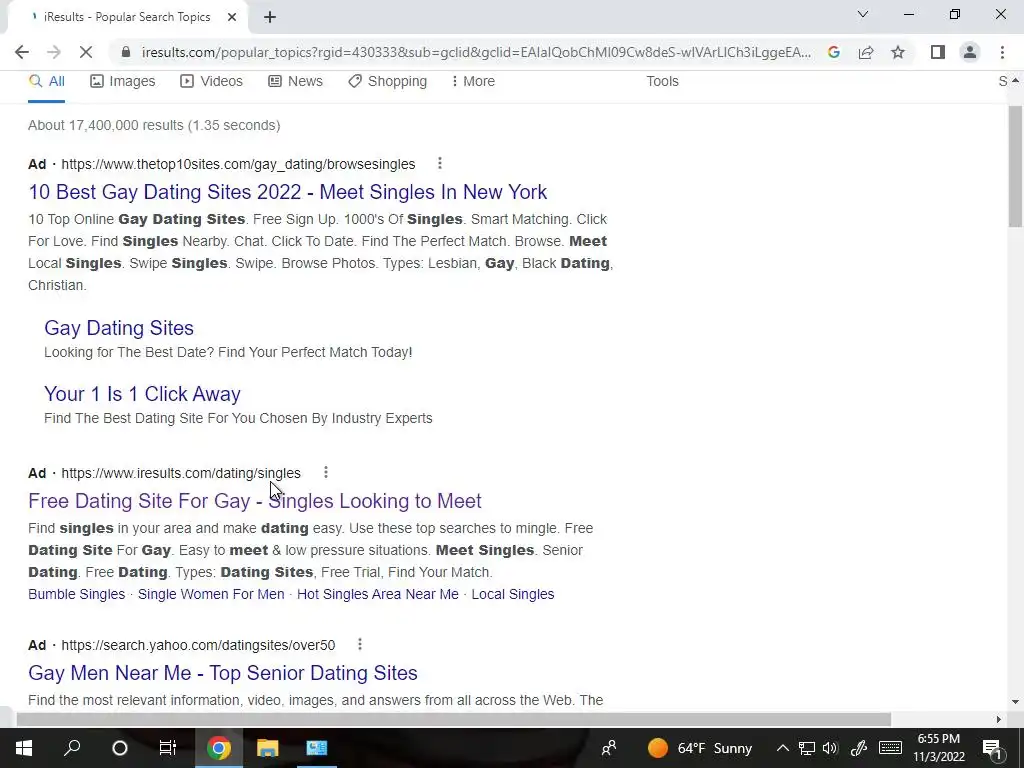Click the search.yahoo.com ad URL text
Image resolution: width=1024 pixels, height=768 pixels.
(199, 645)
